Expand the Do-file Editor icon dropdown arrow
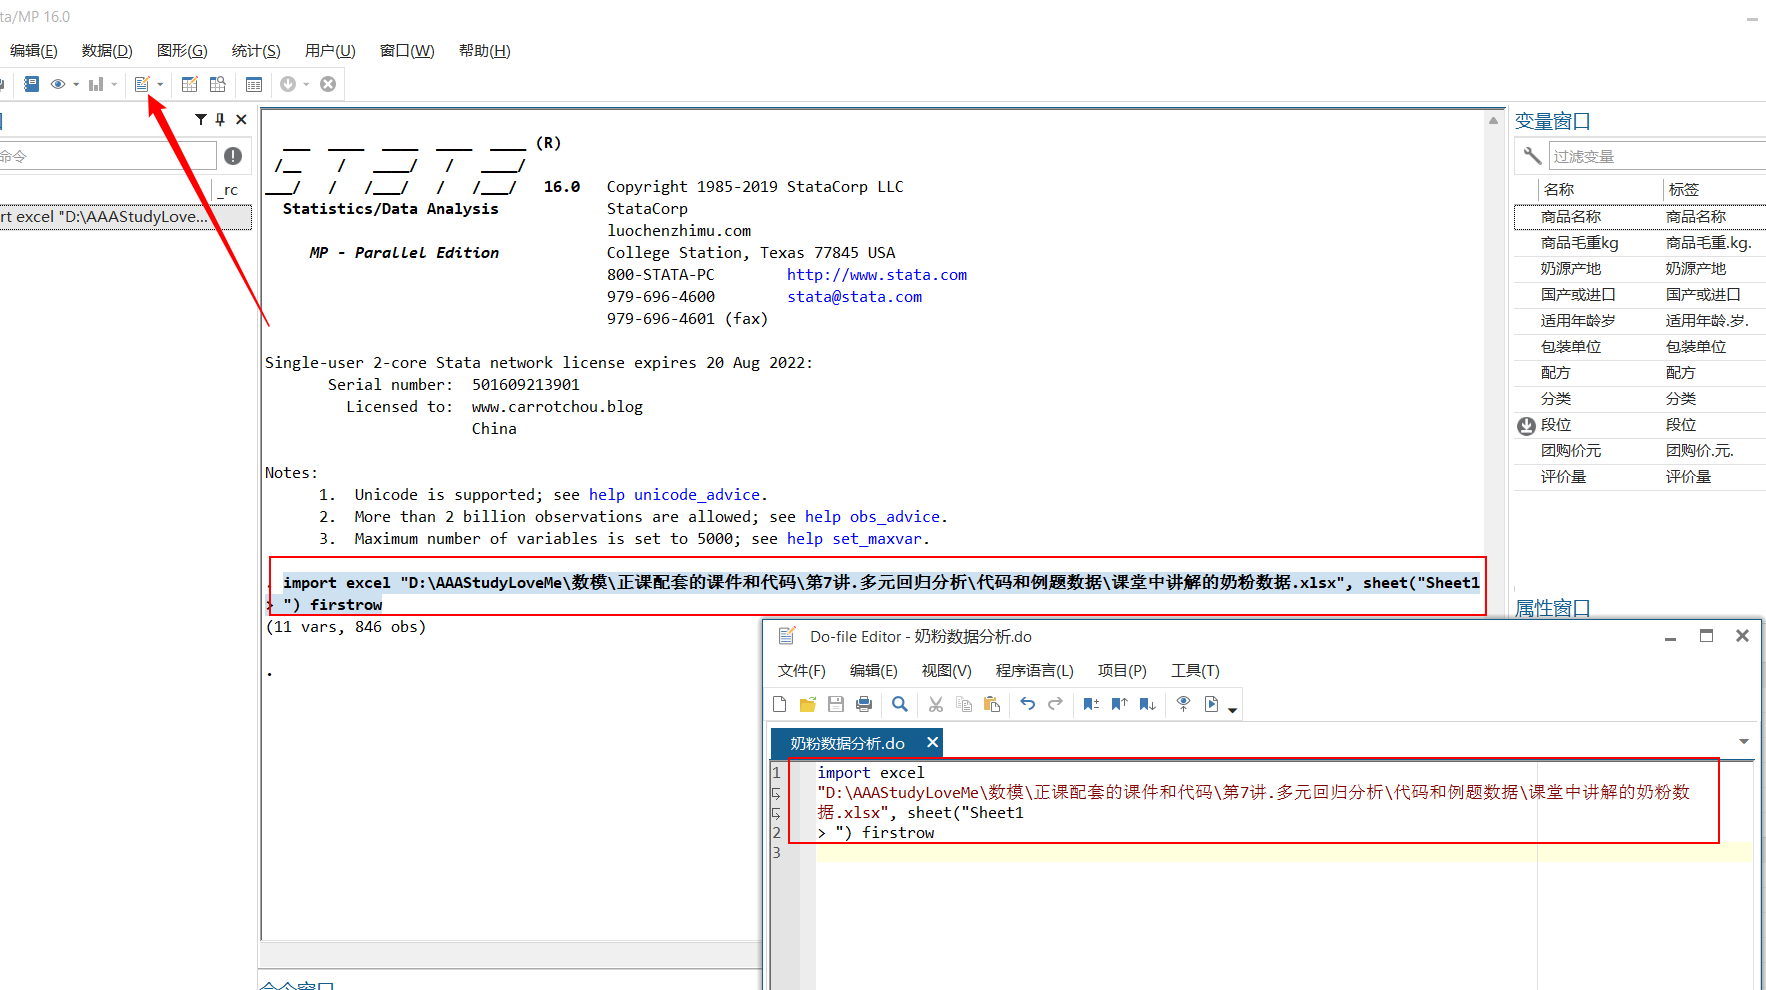This screenshot has height=990, width=1766. [x=160, y=85]
